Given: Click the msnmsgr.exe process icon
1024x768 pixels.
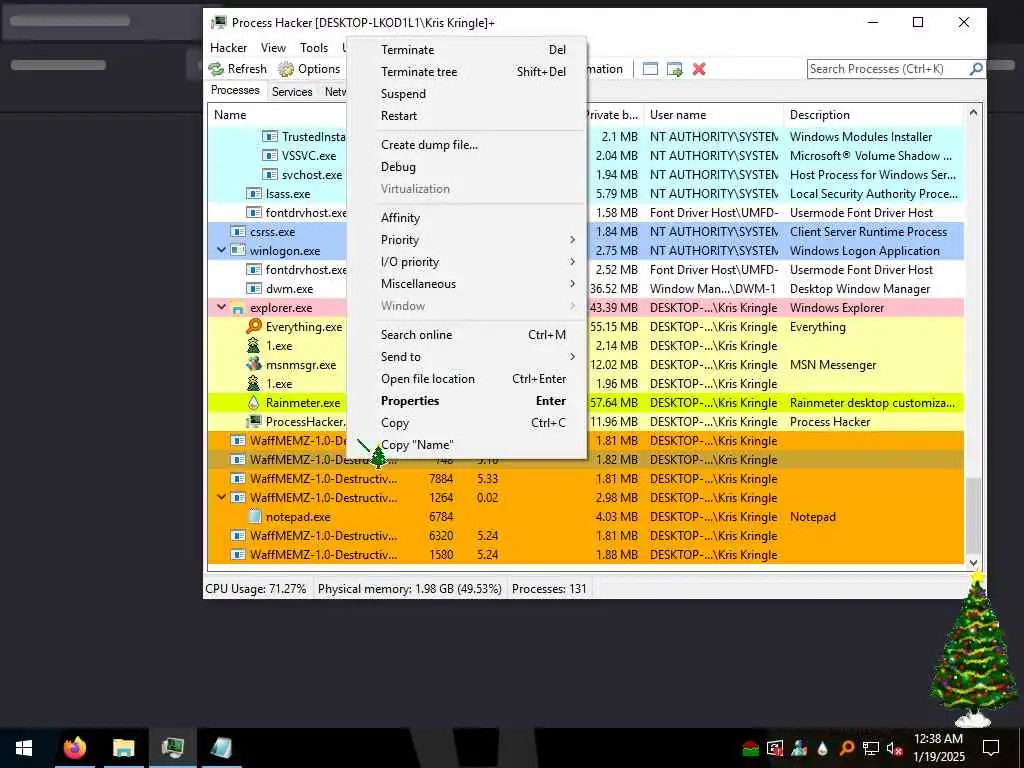Looking at the screenshot, I should point(253,364).
